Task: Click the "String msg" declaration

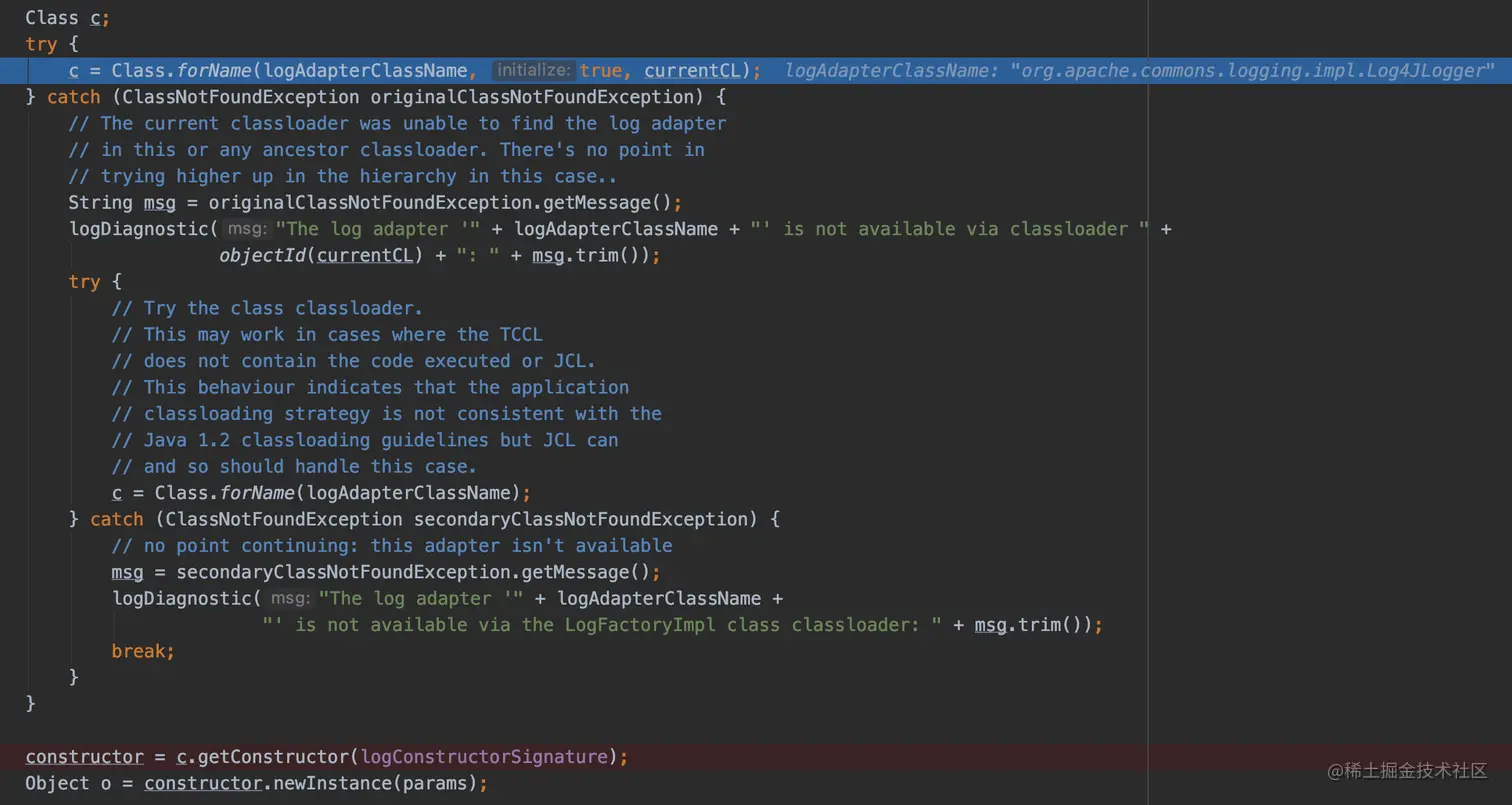Action: click(x=122, y=203)
